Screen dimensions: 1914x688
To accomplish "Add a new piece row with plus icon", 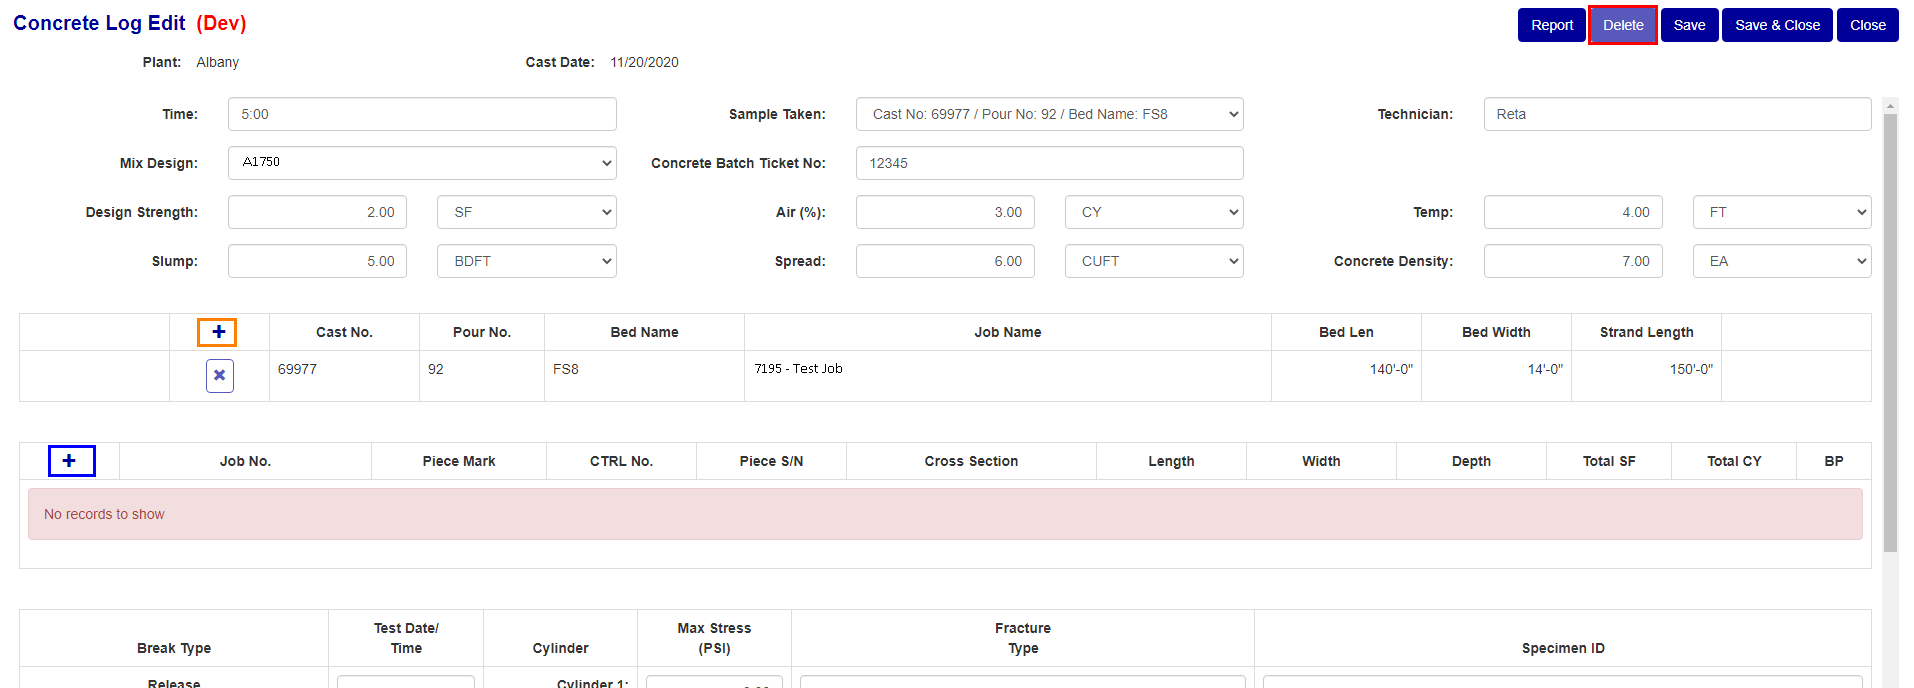I will point(71,461).
